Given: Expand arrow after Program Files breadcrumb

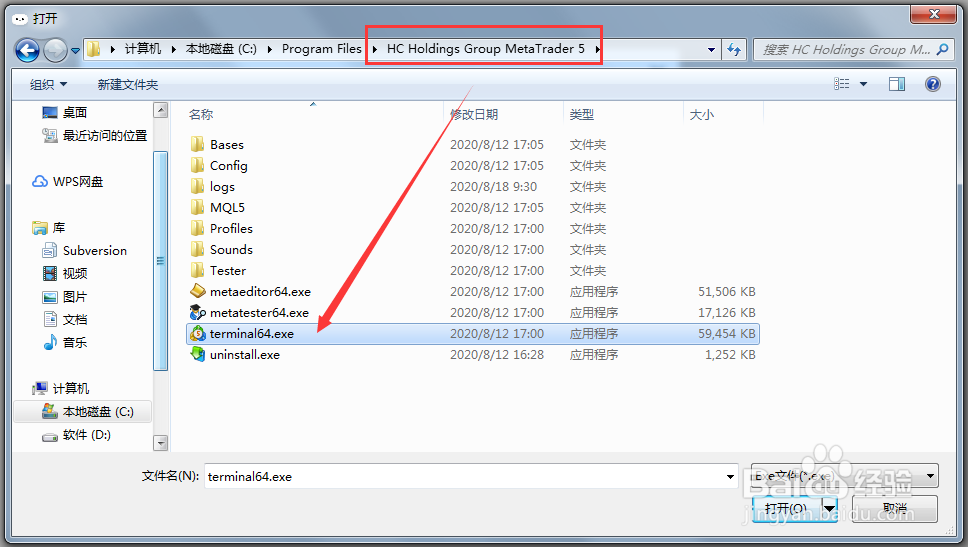Looking at the screenshot, I should tap(374, 49).
